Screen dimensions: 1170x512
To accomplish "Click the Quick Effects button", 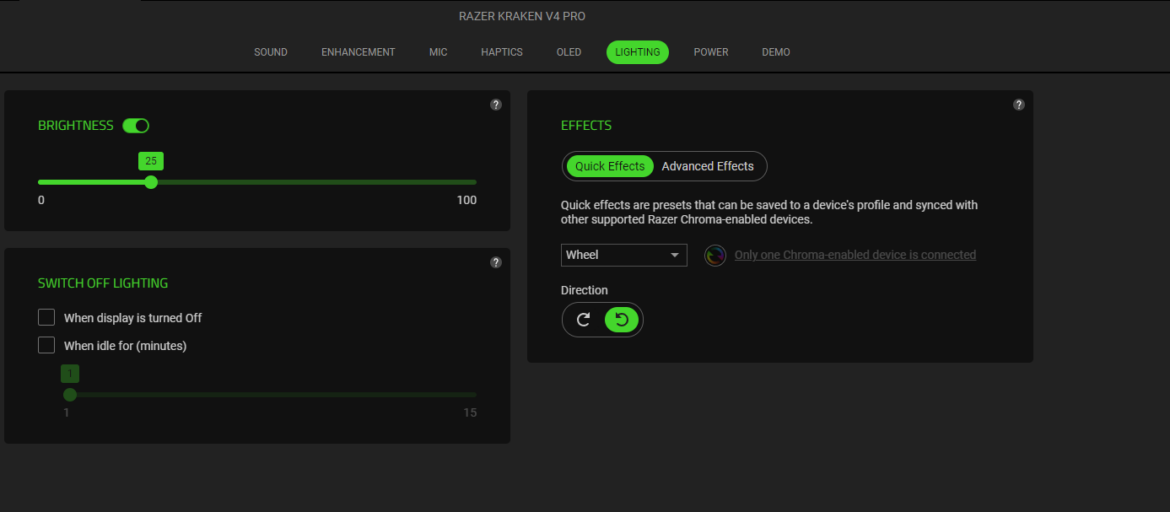I will 610,166.
